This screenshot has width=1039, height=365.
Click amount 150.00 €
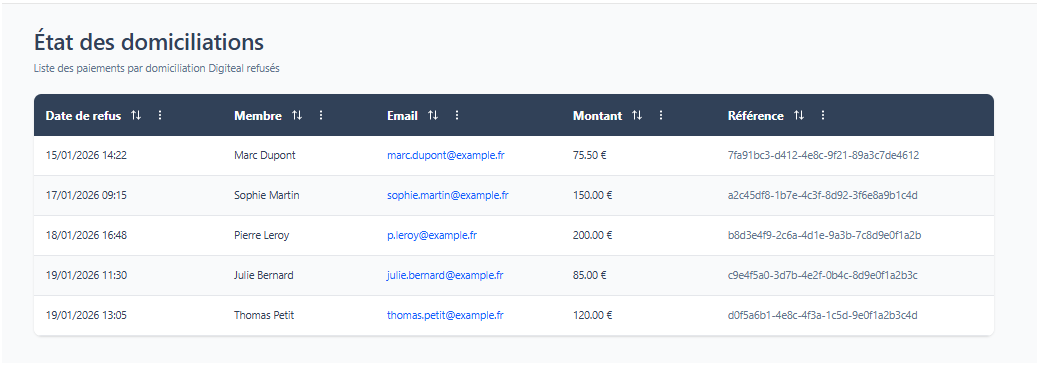pyautogui.click(x=592, y=195)
